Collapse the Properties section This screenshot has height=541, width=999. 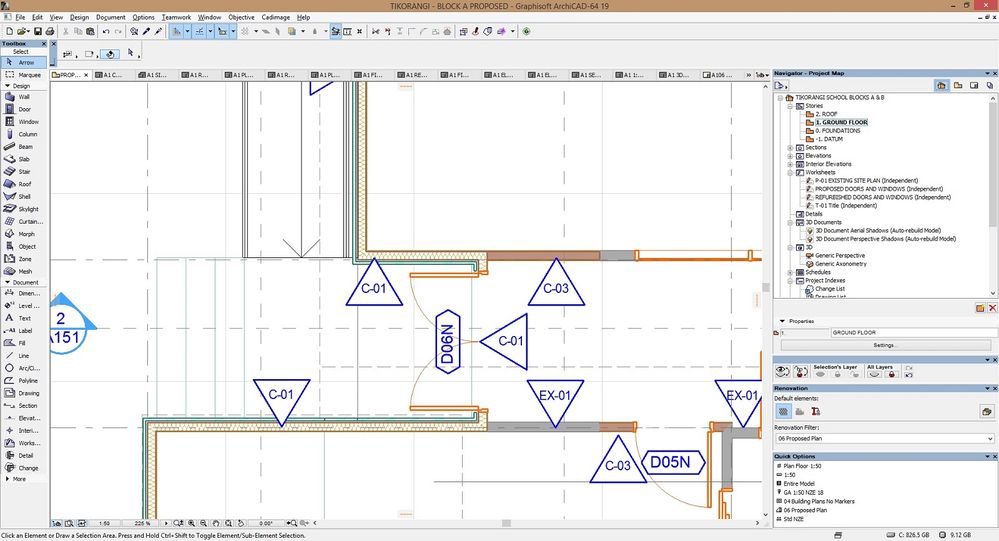782,321
